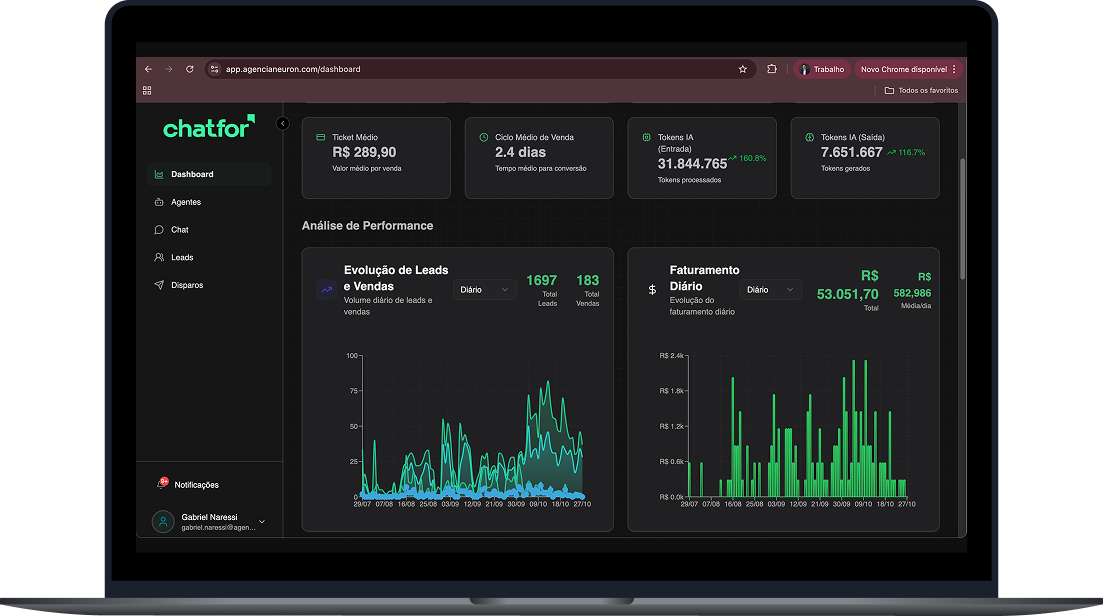Select the Disparos paper-plane icon
This screenshot has height=616, width=1103.
(x=158, y=285)
